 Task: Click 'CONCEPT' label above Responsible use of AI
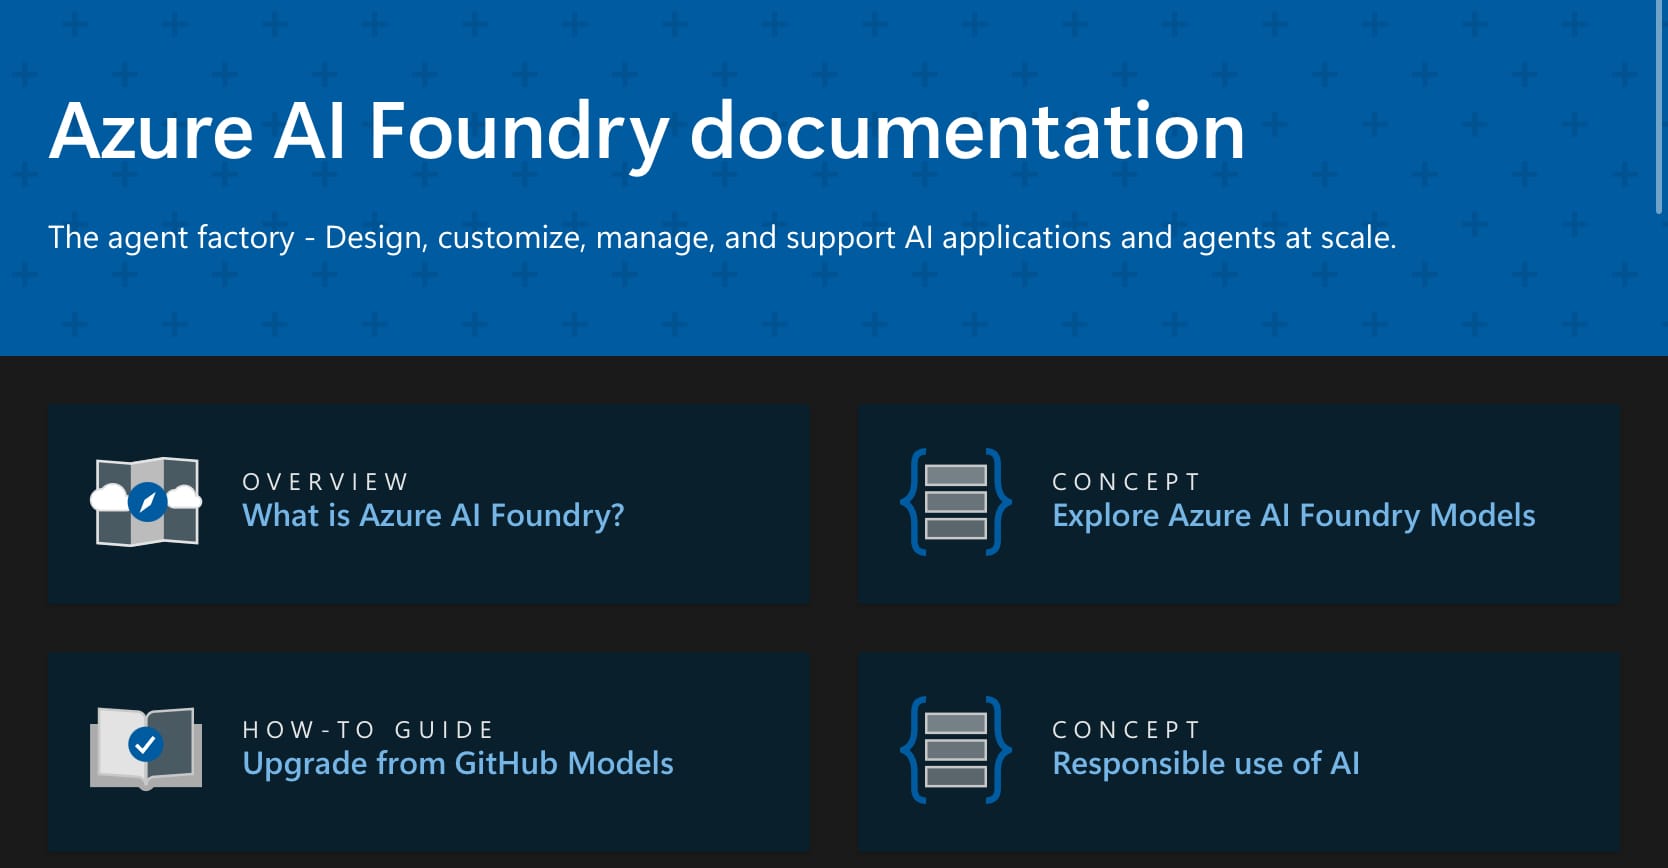pyautogui.click(x=1126, y=730)
